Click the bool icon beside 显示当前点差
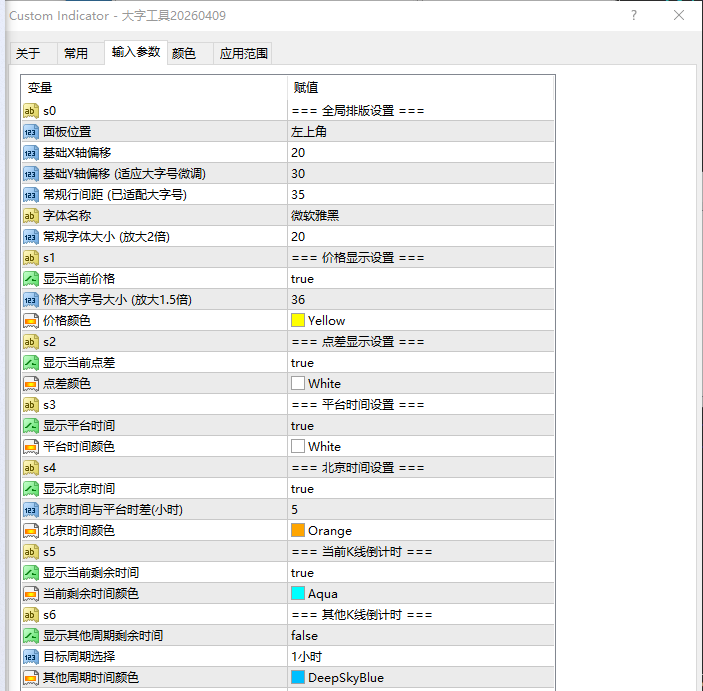This screenshot has height=691, width=703. [30, 363]
